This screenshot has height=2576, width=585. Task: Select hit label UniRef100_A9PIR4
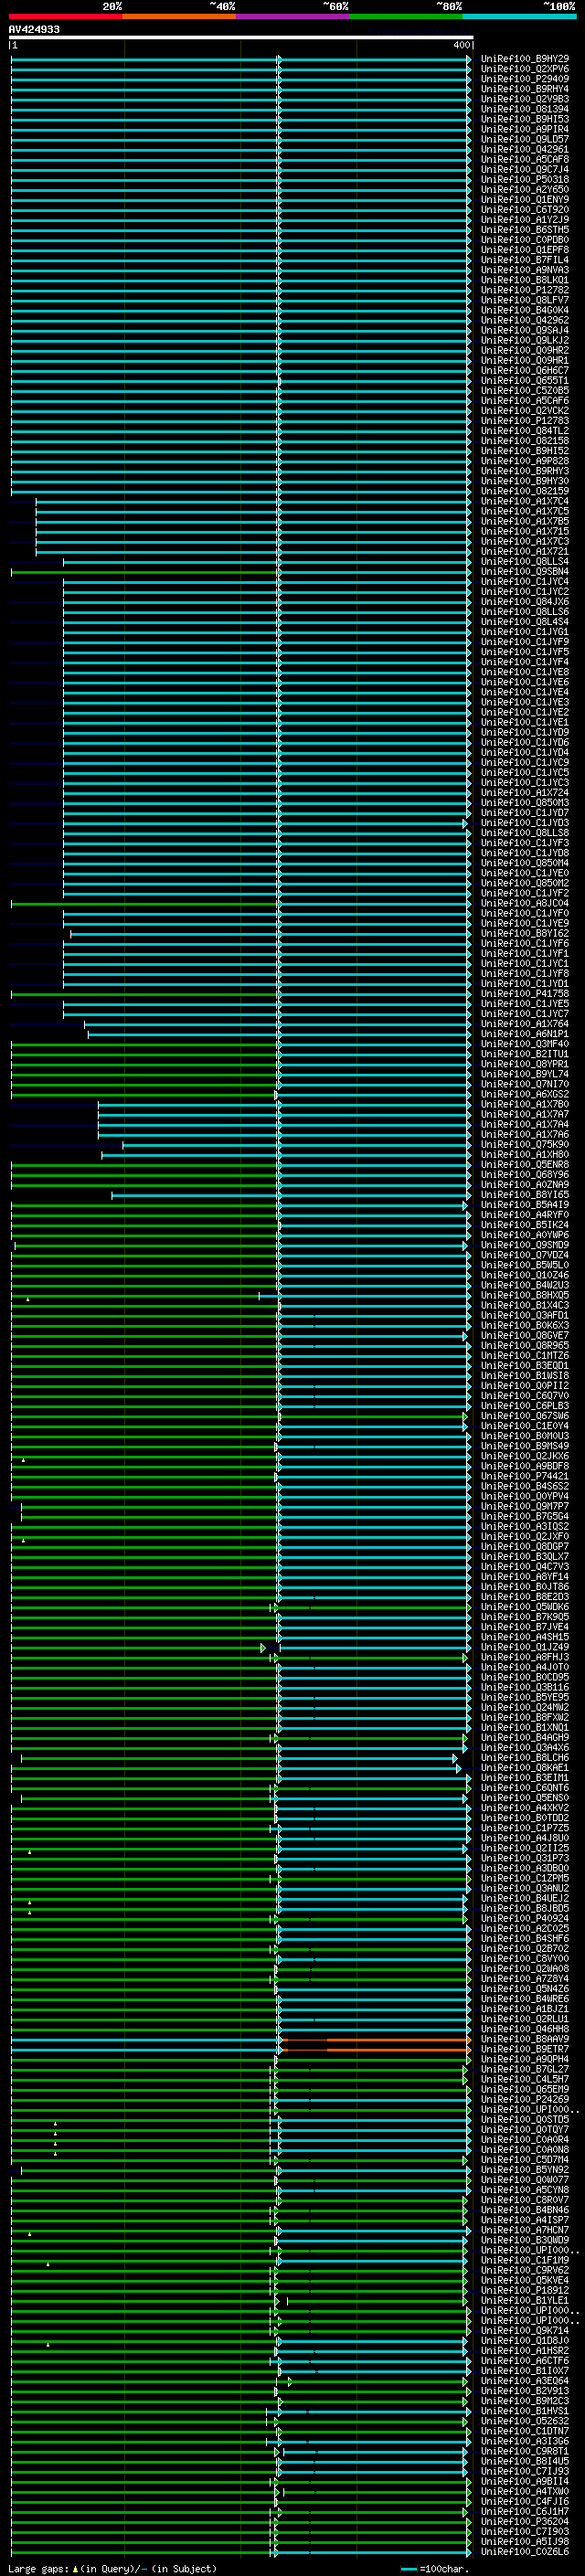[525, 129]
